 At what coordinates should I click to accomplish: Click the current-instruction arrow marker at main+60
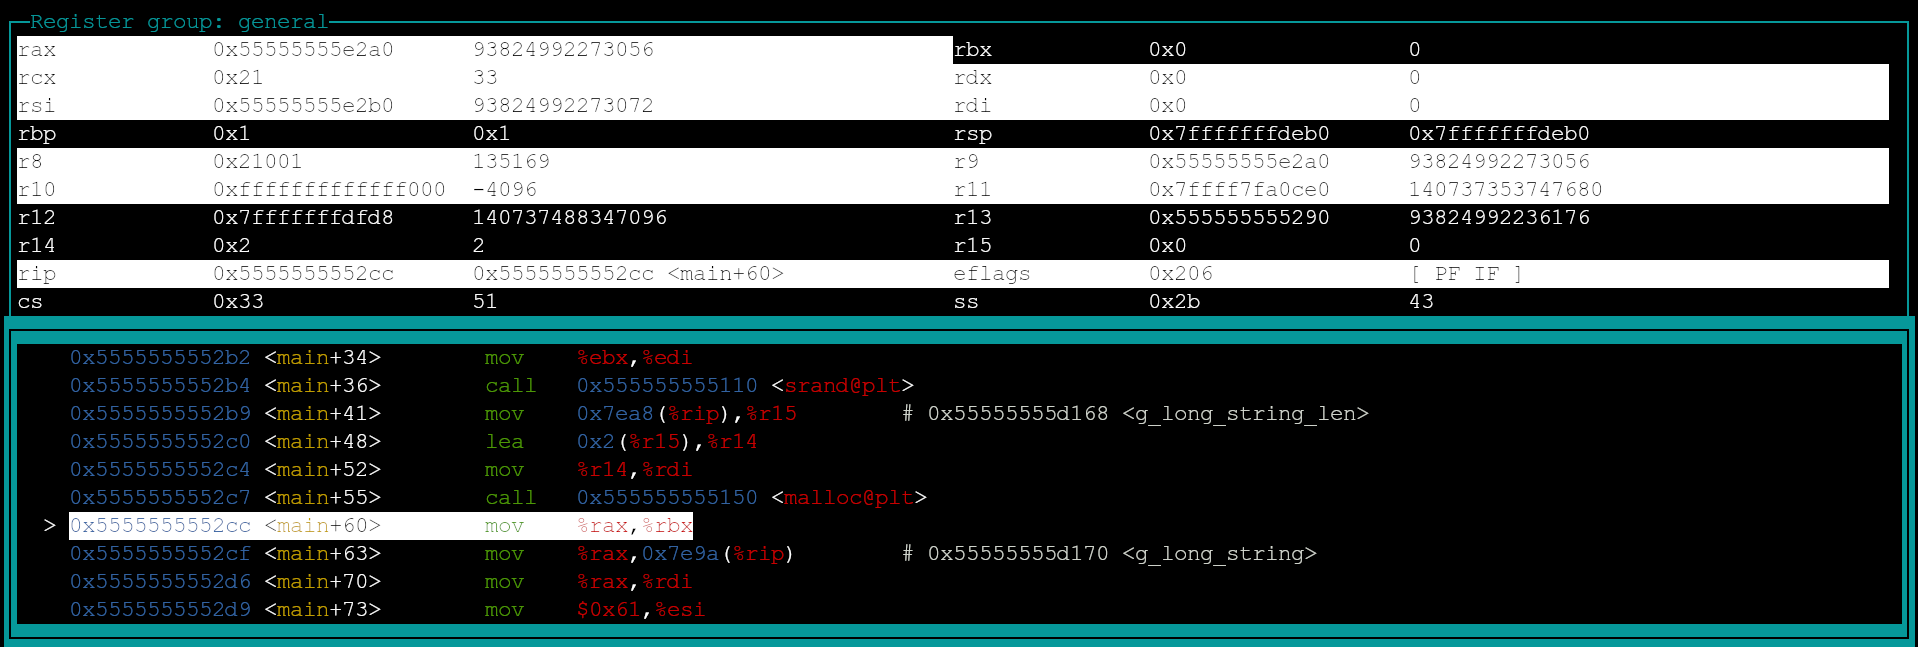(x=49, y=526)
